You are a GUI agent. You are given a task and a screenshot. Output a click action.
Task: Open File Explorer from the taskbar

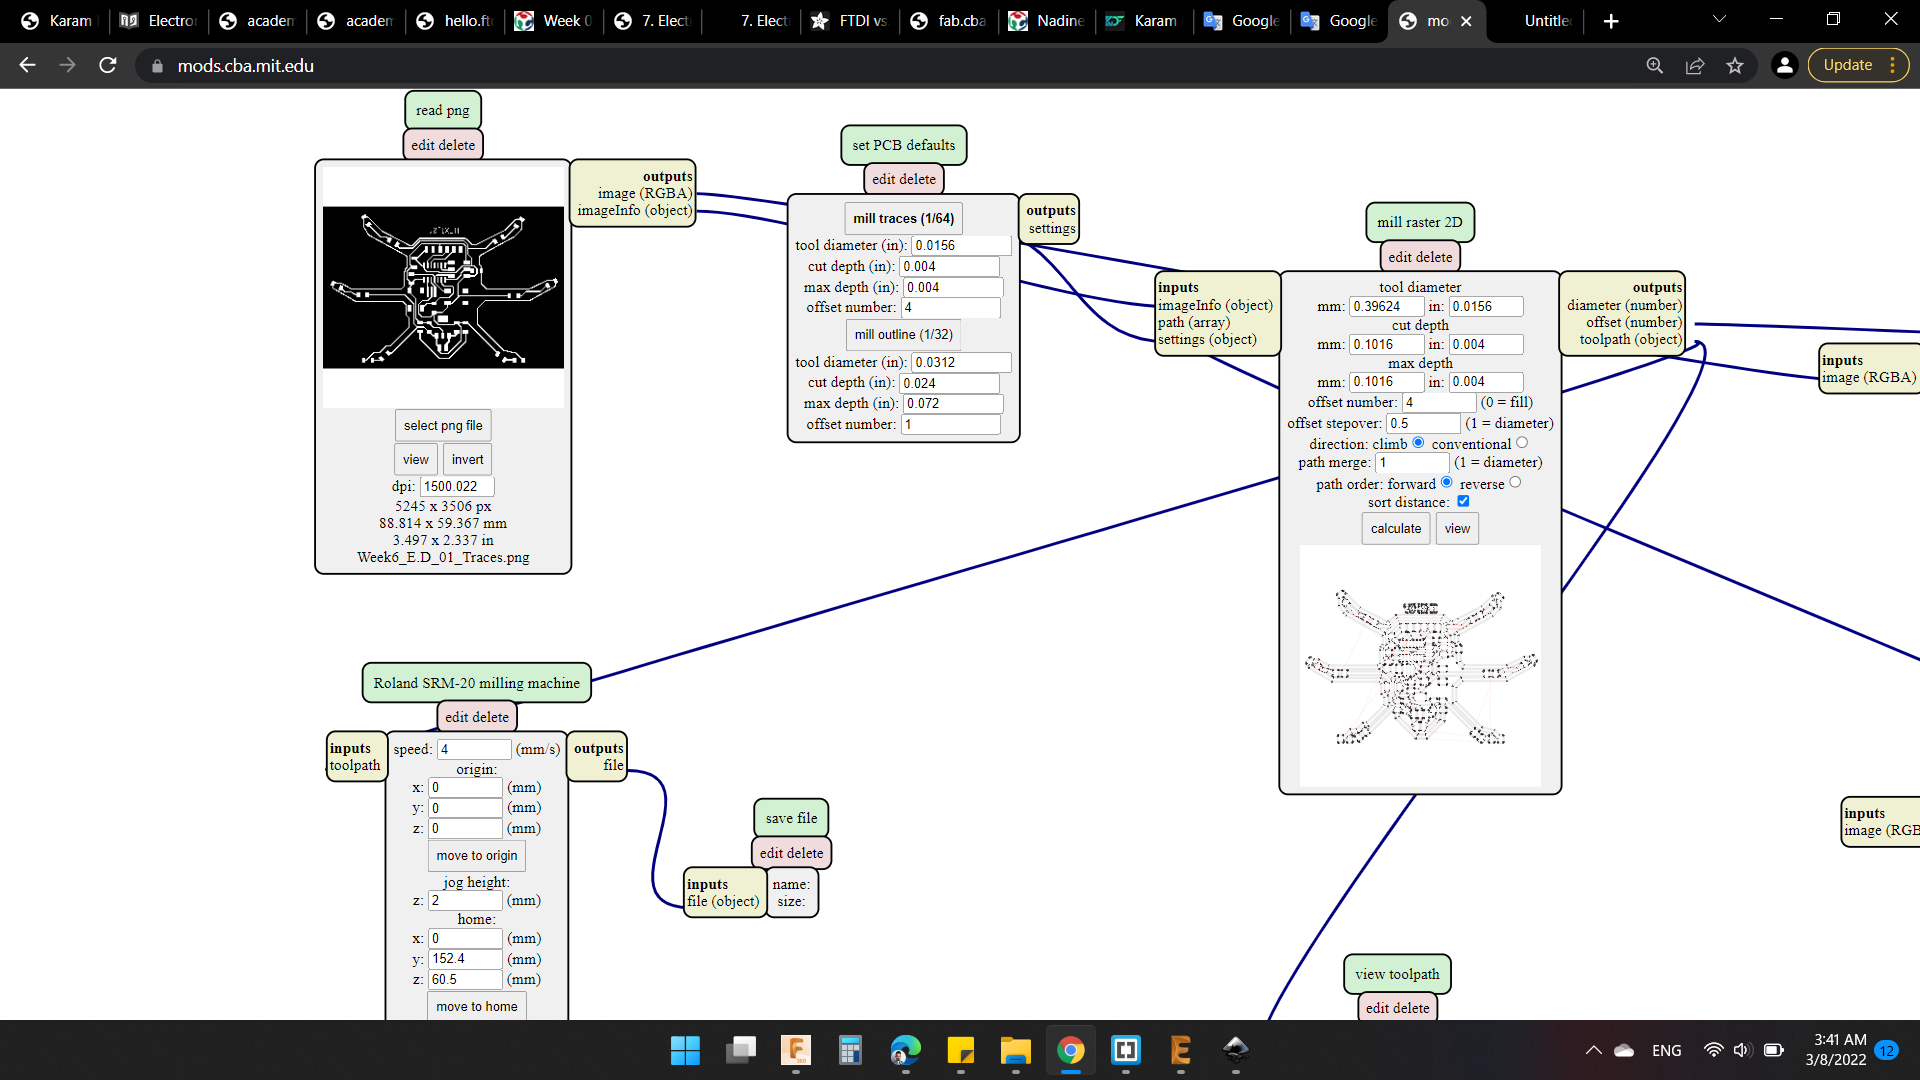click(x=1015, y=1050)
